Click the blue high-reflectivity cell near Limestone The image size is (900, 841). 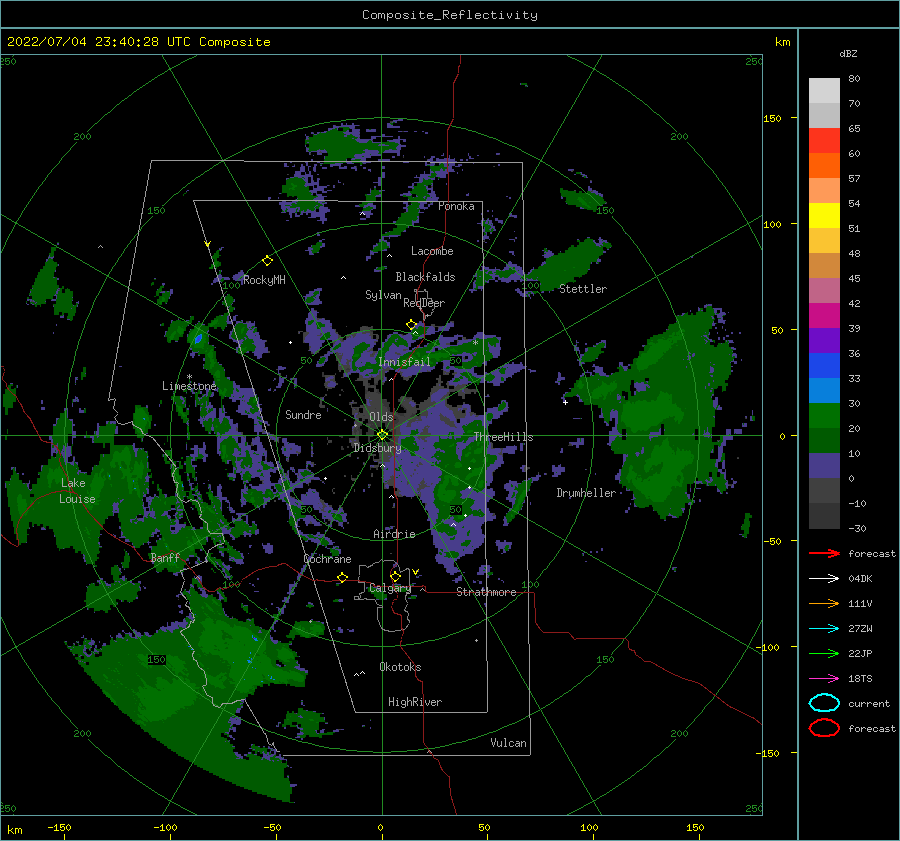[199, 339]
